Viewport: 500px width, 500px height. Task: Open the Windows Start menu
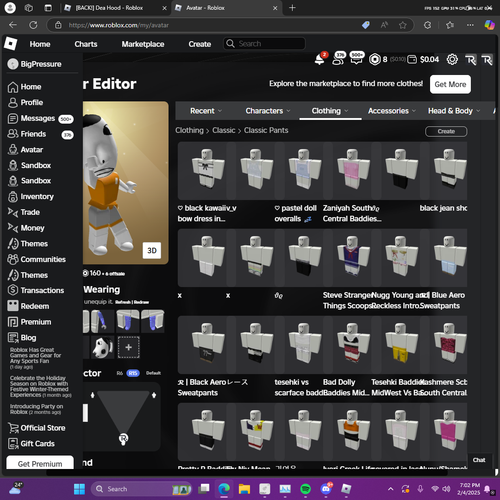[x=79, y=489]
